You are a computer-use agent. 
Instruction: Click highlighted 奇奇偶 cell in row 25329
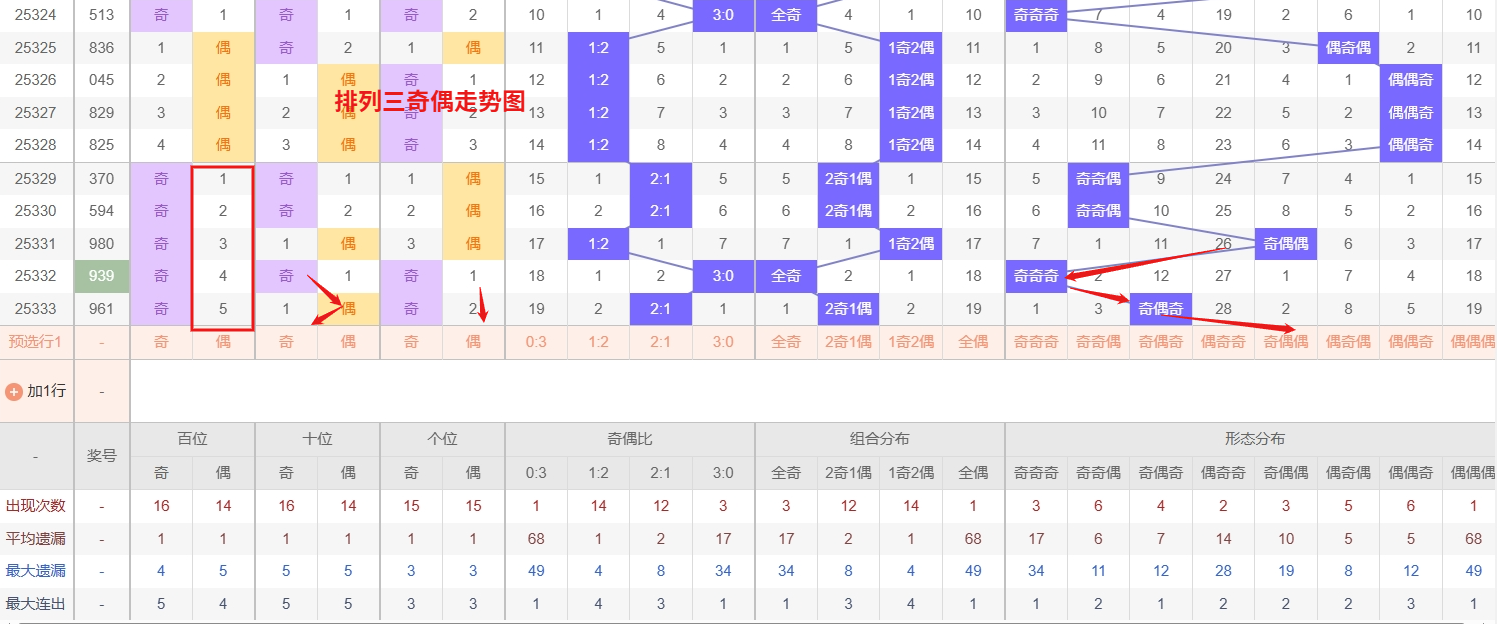tap(1098, 179)
